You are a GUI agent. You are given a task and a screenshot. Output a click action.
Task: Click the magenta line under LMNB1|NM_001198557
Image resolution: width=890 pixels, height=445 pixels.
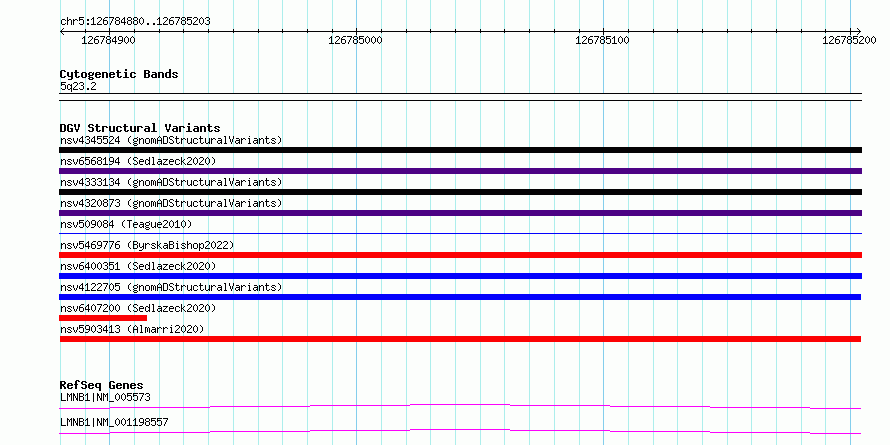click(x=460, y=431)
